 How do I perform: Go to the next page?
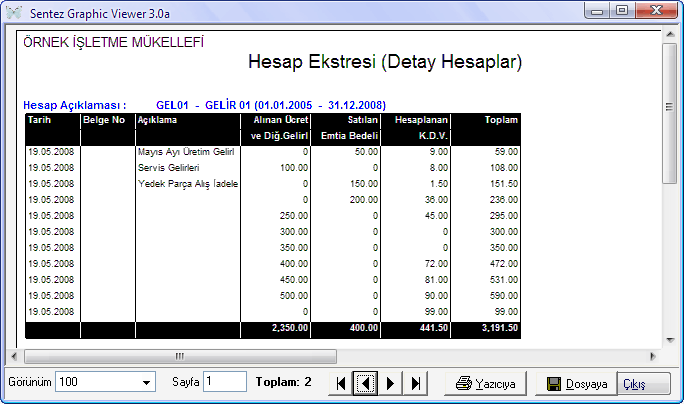[391, 383]
